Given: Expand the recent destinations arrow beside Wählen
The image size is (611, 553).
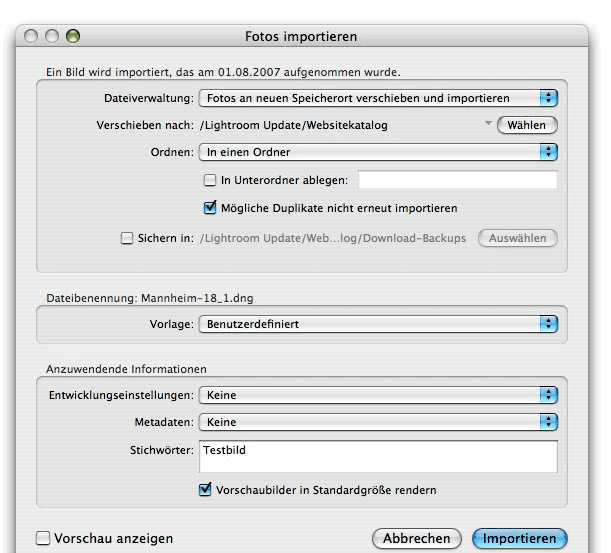Looking at the screenshot, I should pos(488,123).
